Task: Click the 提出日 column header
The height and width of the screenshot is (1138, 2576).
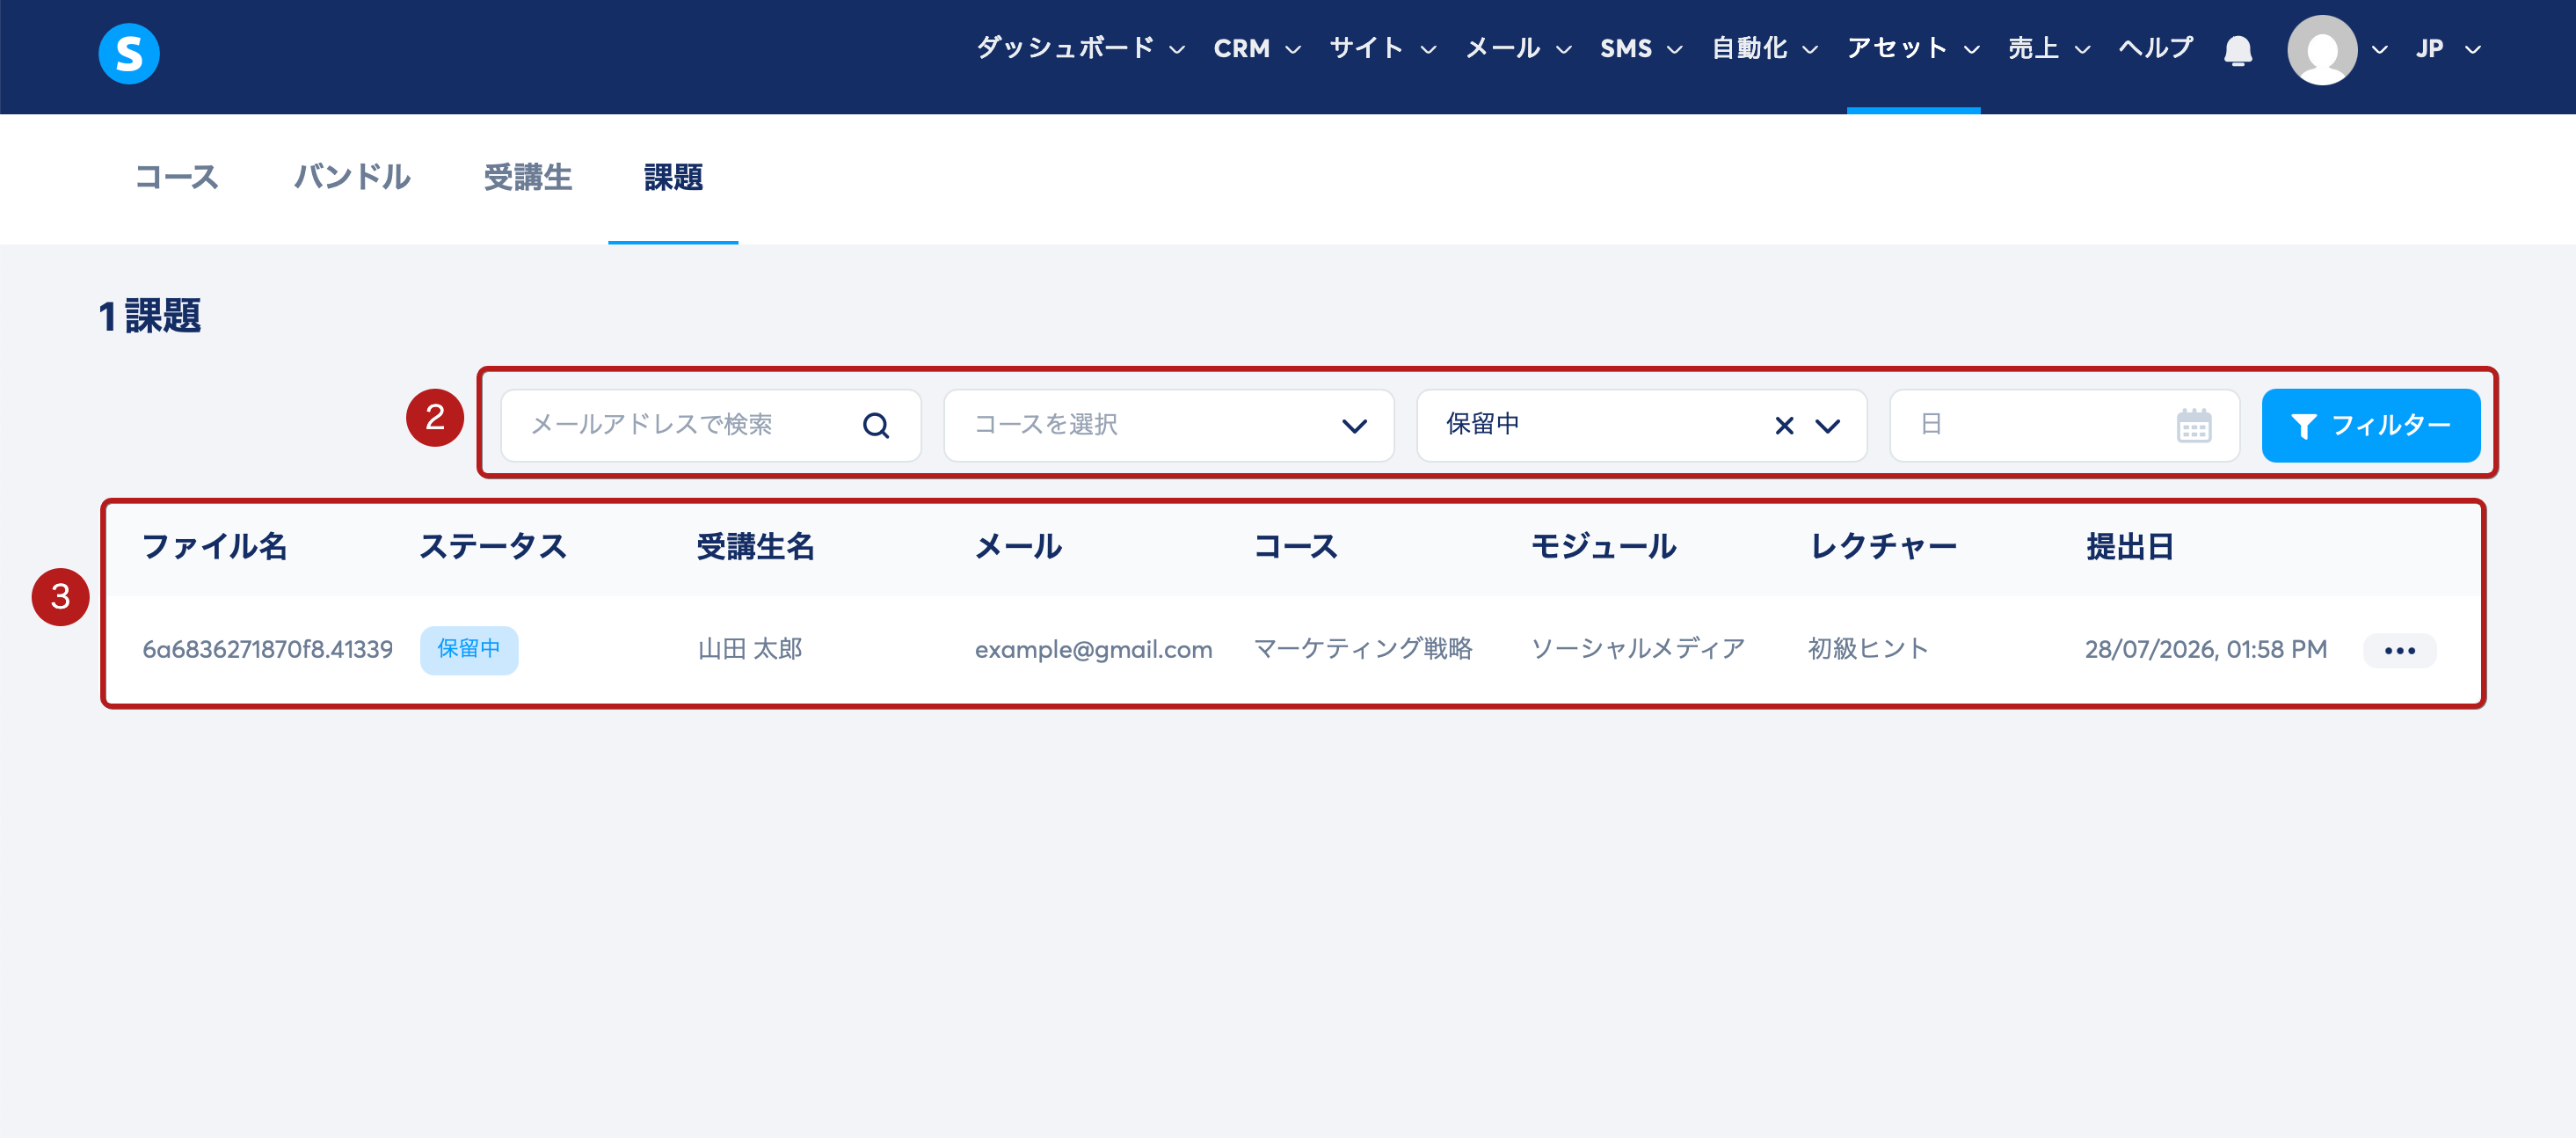Action: pyautogui.click(x=2130, y=547)
